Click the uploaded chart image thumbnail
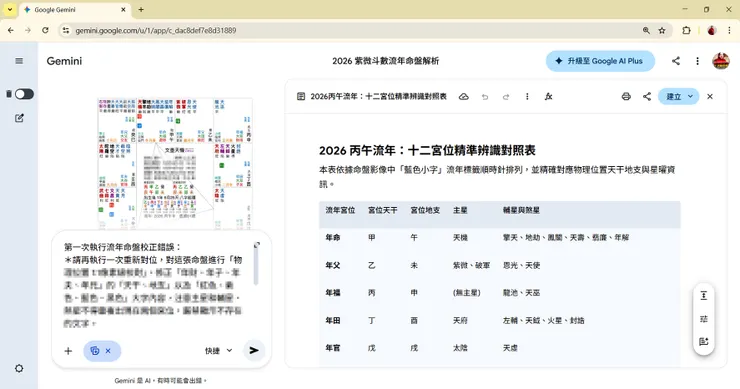Screen dimensions: 740x389 [175, 163]
